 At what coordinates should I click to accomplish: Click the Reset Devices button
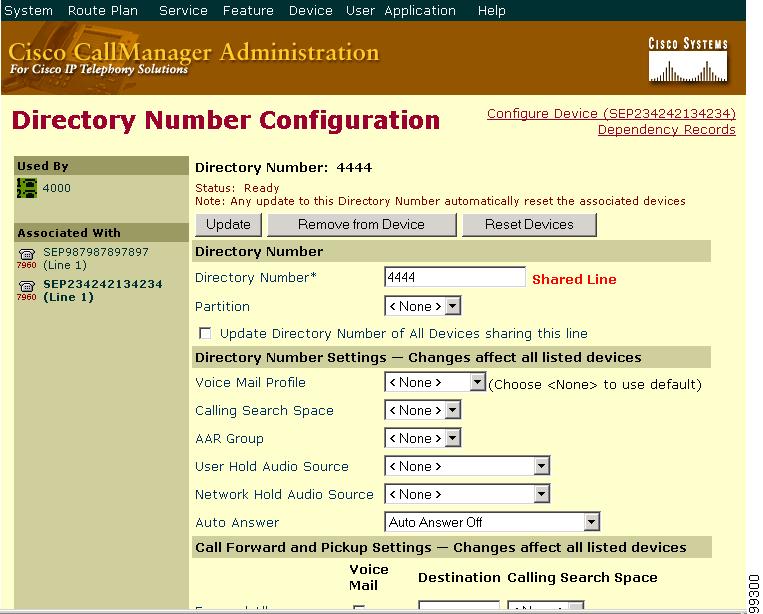[x=529, y=225]
